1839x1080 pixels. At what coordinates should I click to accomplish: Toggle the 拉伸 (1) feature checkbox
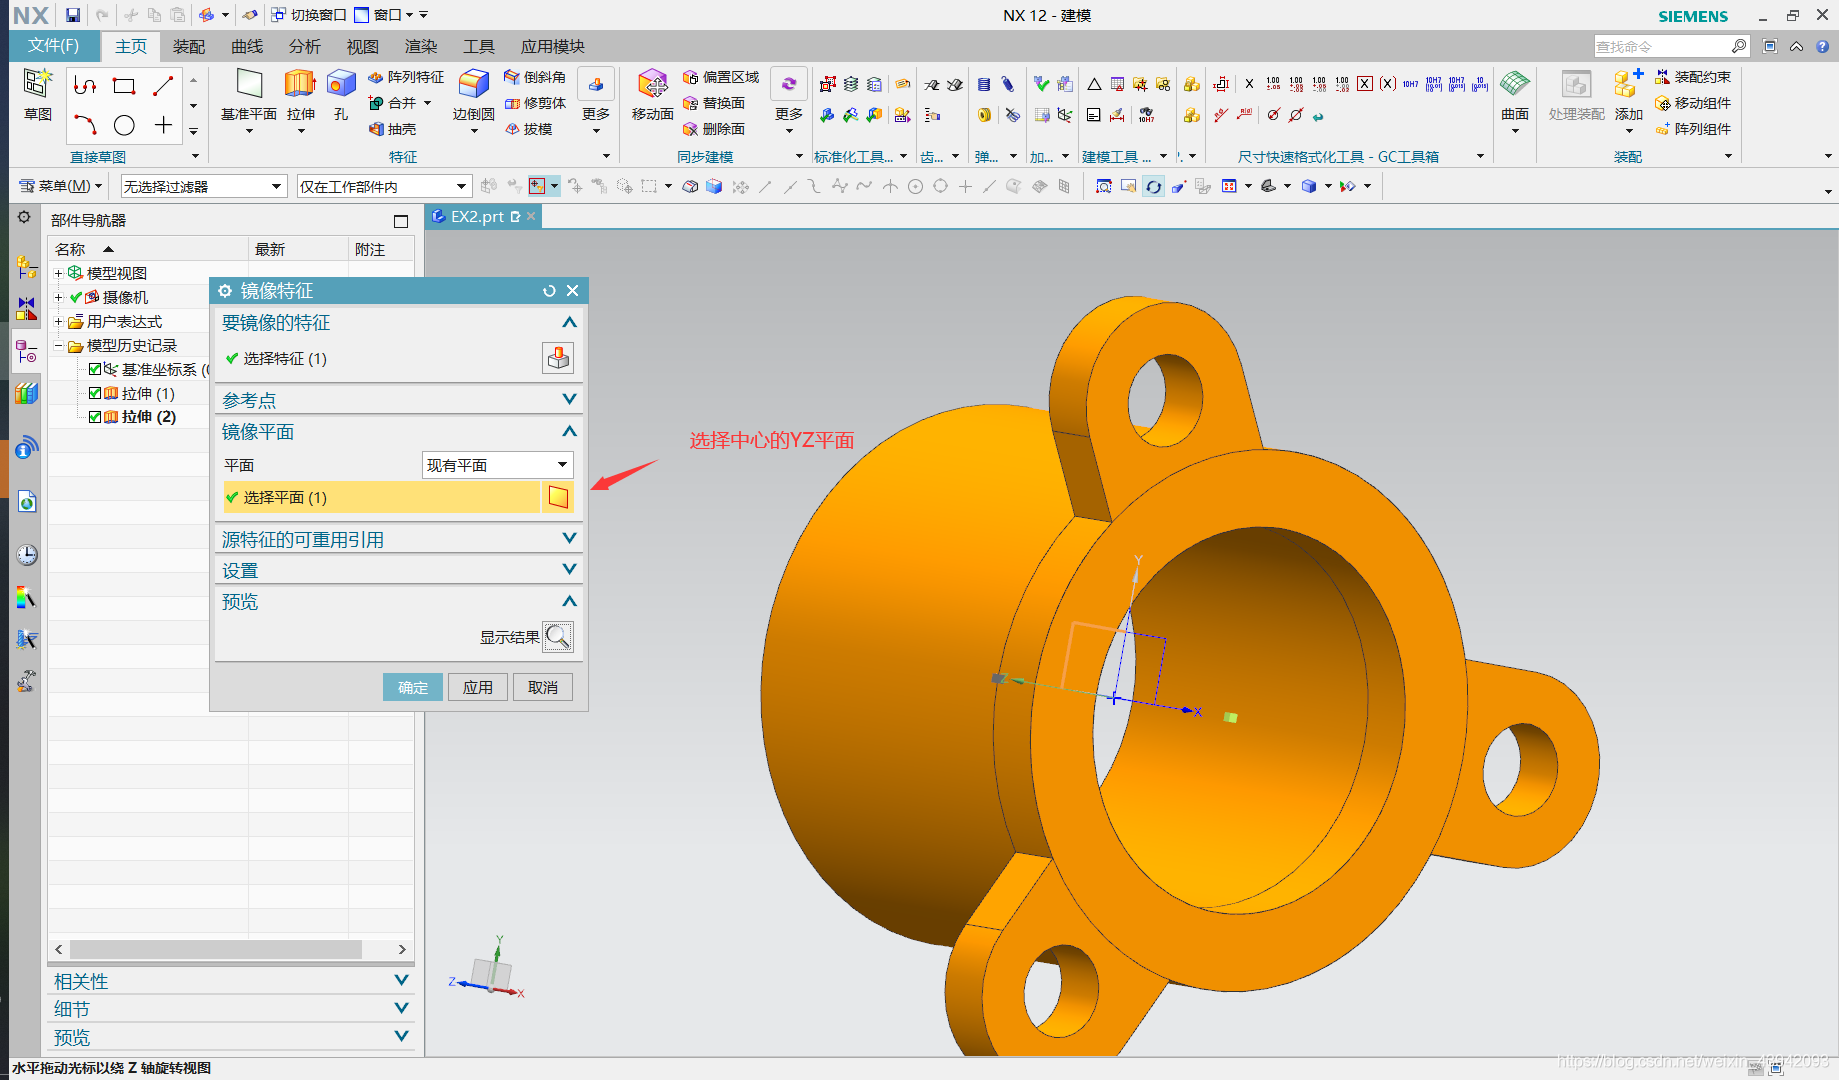point(95,393)
